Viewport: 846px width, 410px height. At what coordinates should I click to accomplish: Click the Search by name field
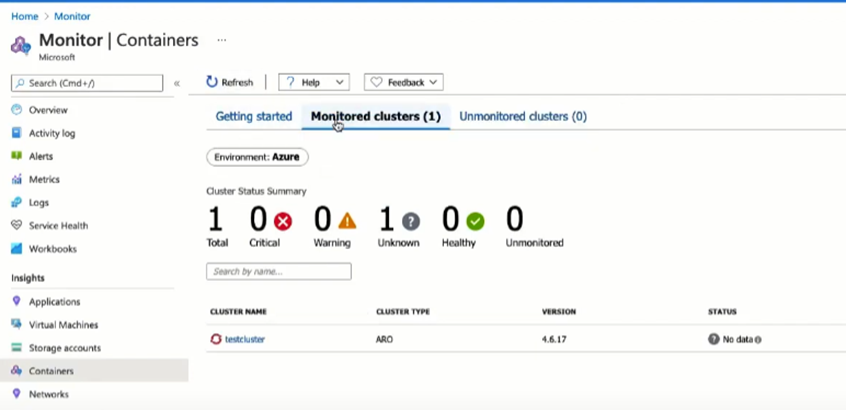(278, 271)
